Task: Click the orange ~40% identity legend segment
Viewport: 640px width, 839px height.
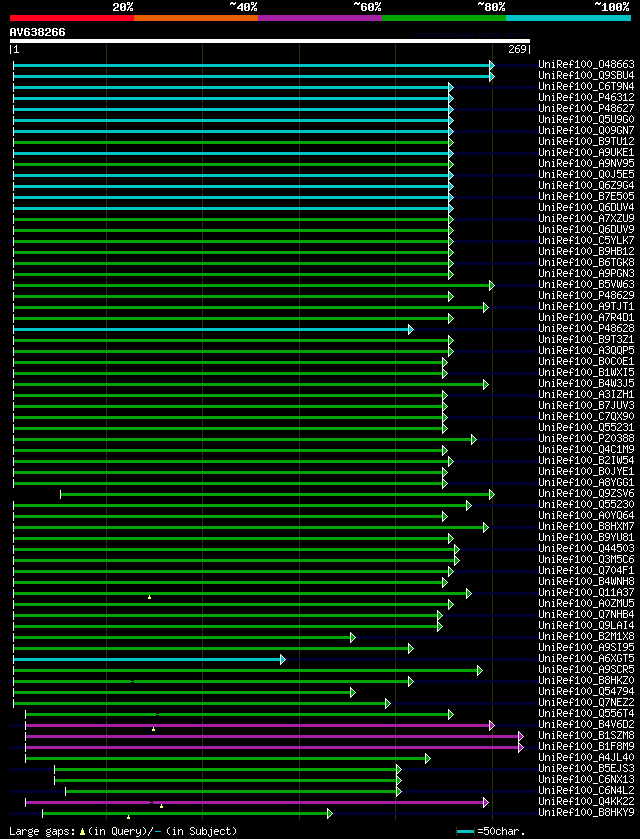Action: (x=196, y=18)
